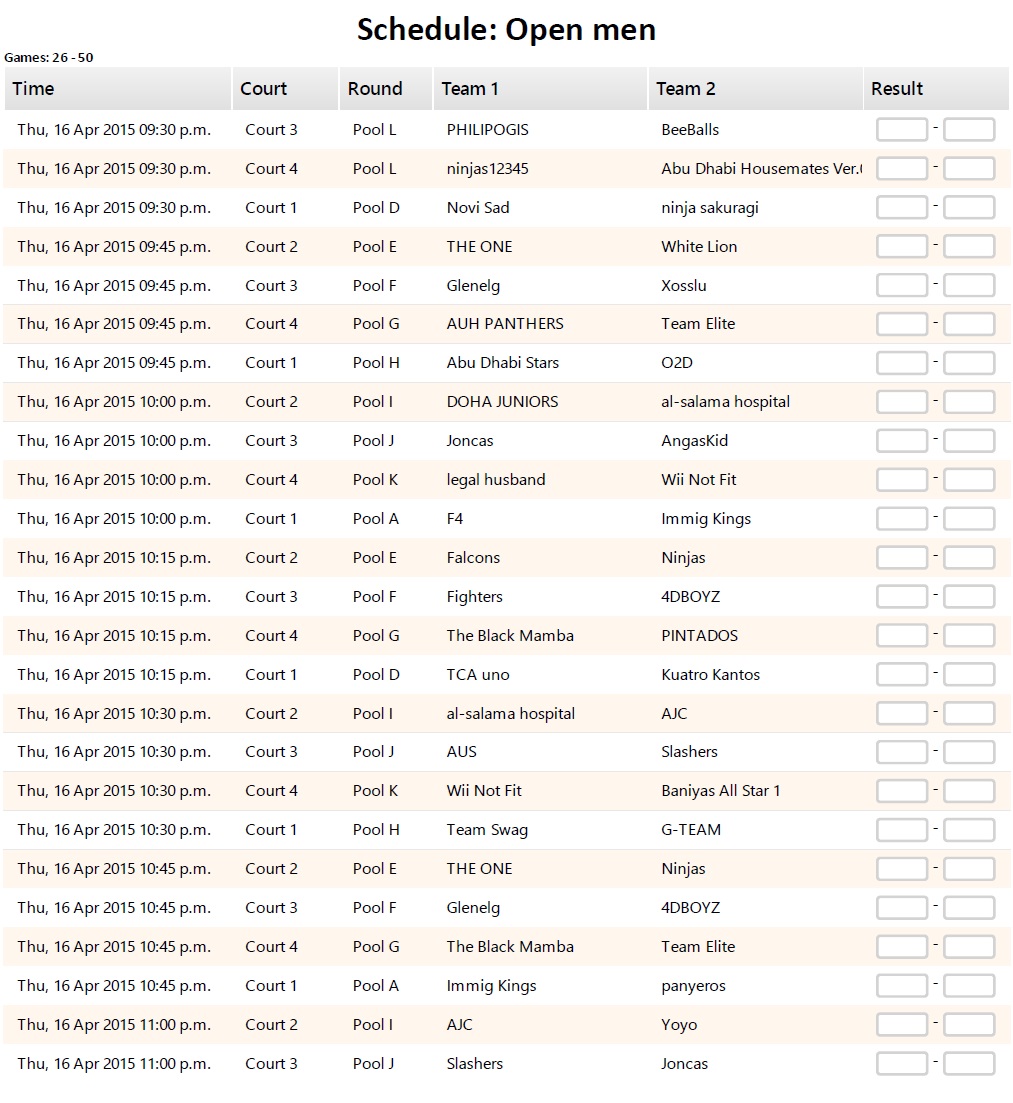Select the Novi Sad score input

pyautogui.click(x=901, y=208)
